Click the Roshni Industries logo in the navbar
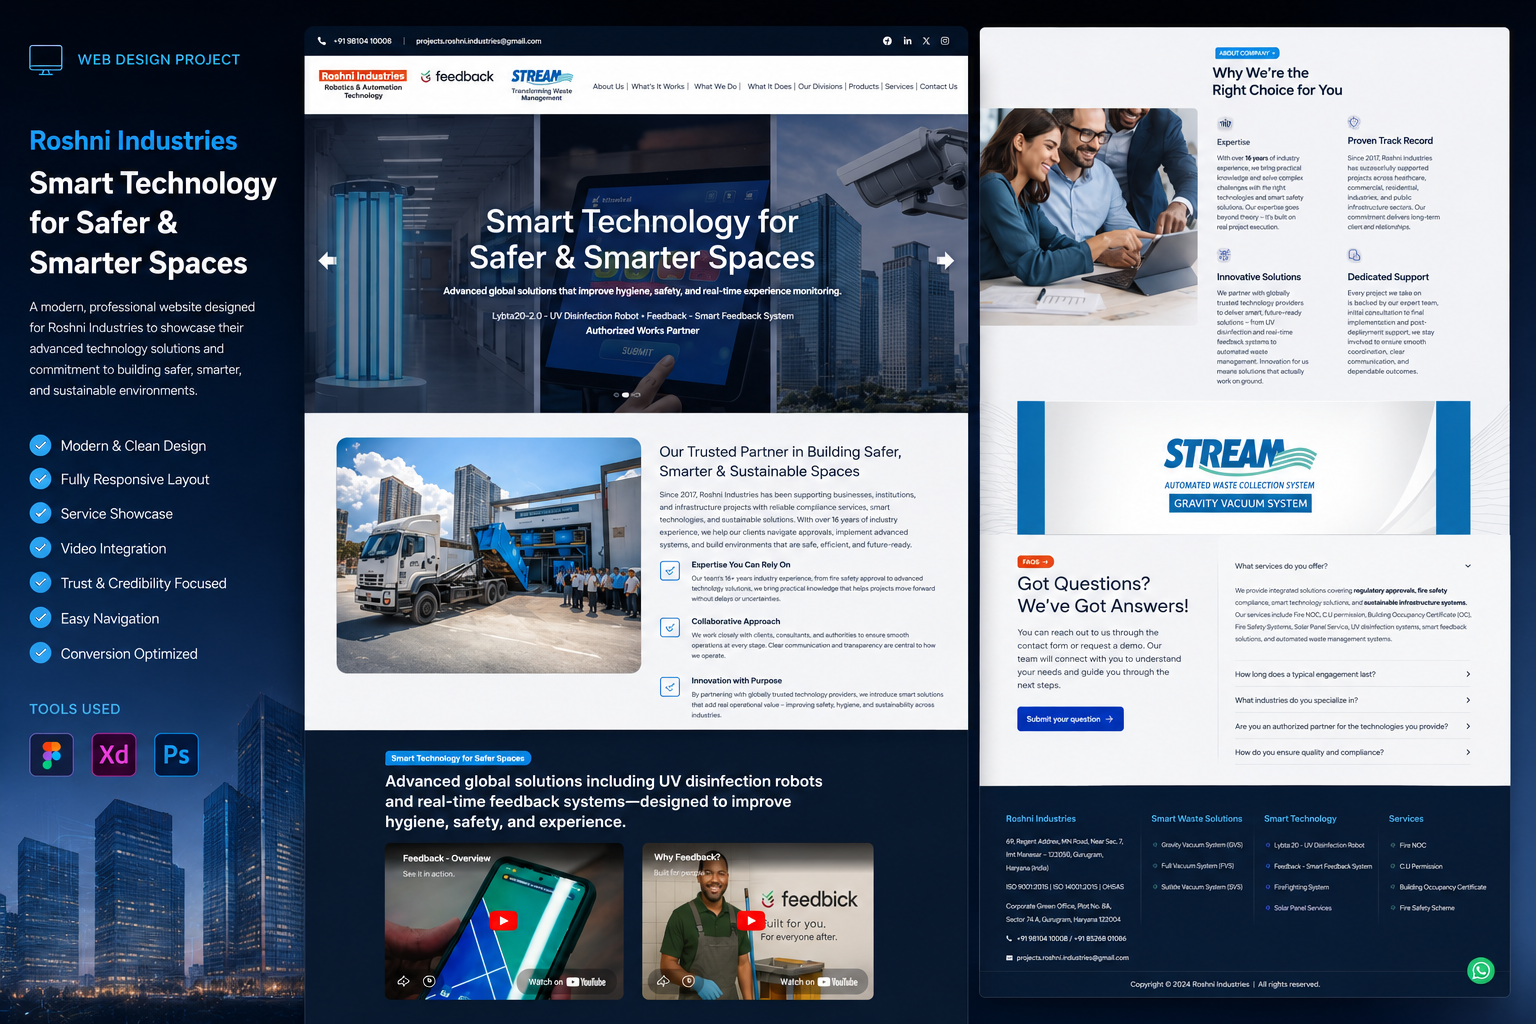 (x=363, y=85)
